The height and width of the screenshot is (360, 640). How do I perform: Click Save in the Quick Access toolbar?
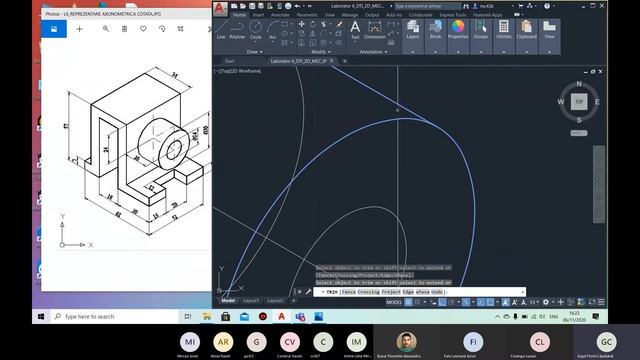pyautogui.click(x=252, y=6)
